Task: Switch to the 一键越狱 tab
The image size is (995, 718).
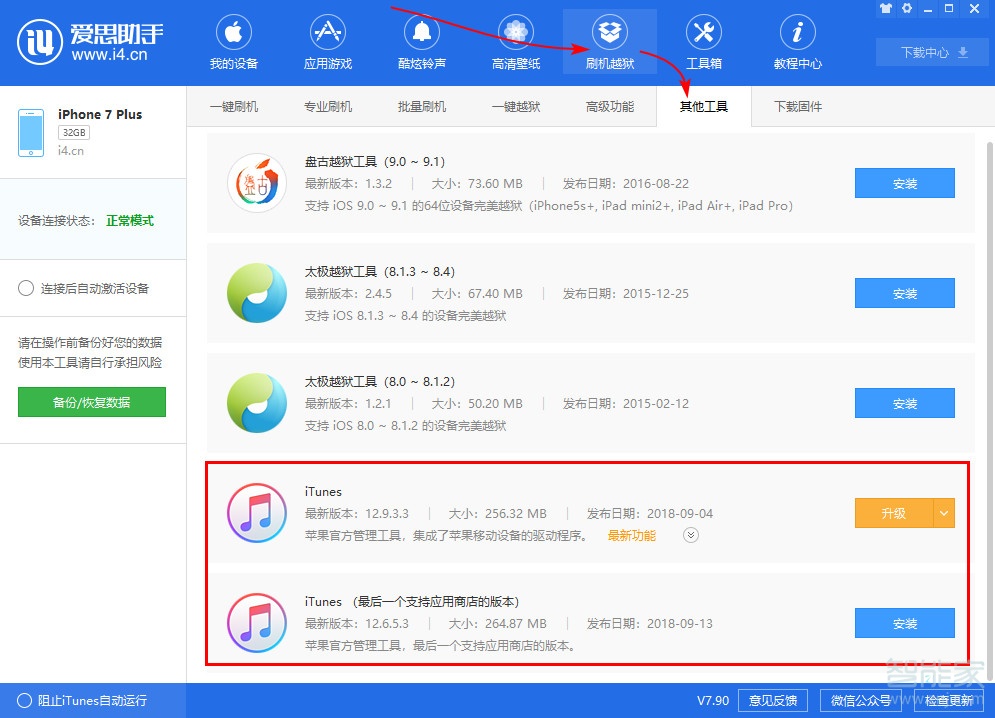Action: (516, 105)
